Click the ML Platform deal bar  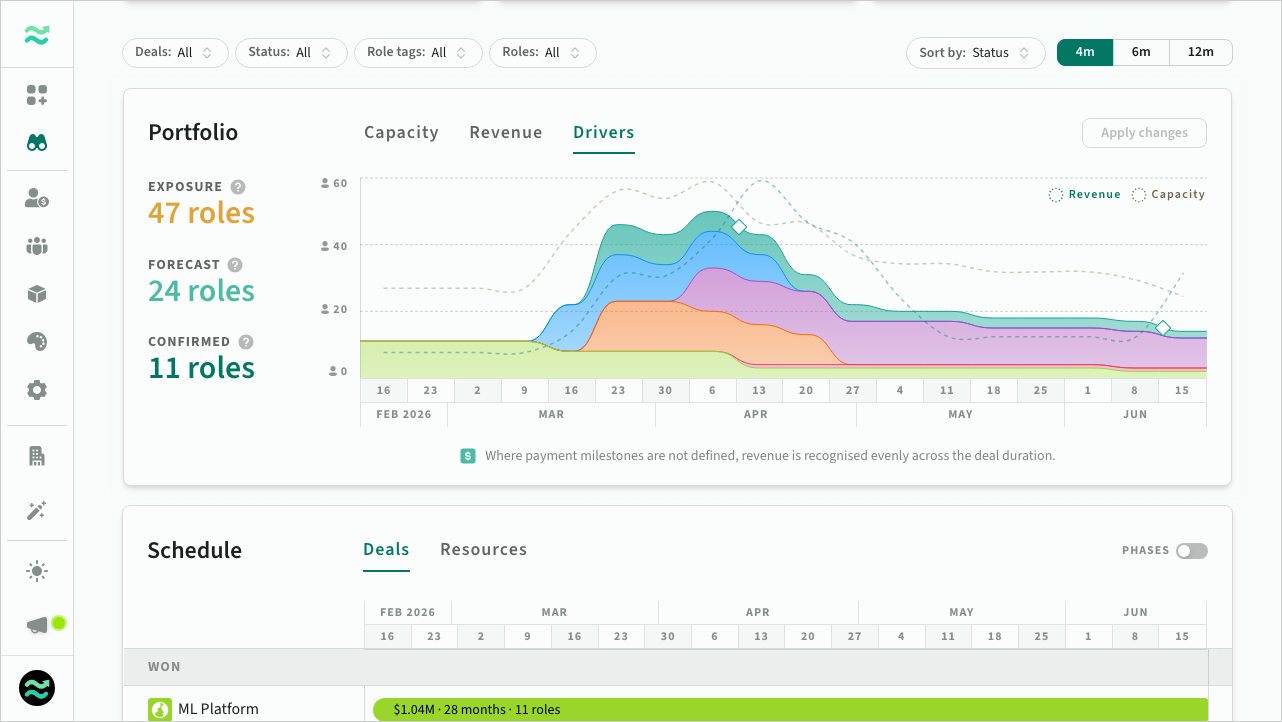point(790,710)
